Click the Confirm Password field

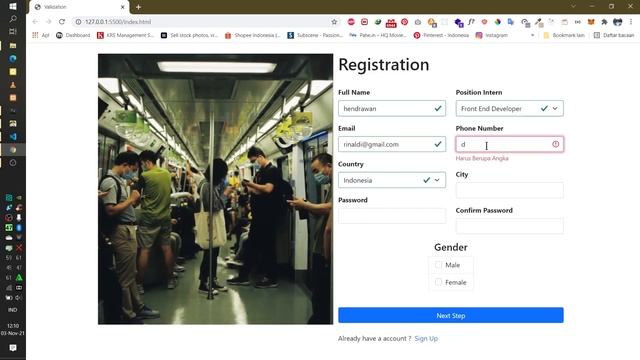pyautogui.click(x=509, y=226)
